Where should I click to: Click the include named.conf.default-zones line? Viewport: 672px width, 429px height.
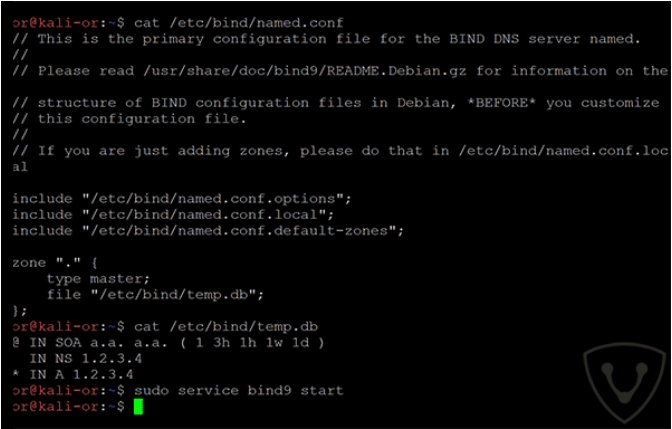pos(208,231)
